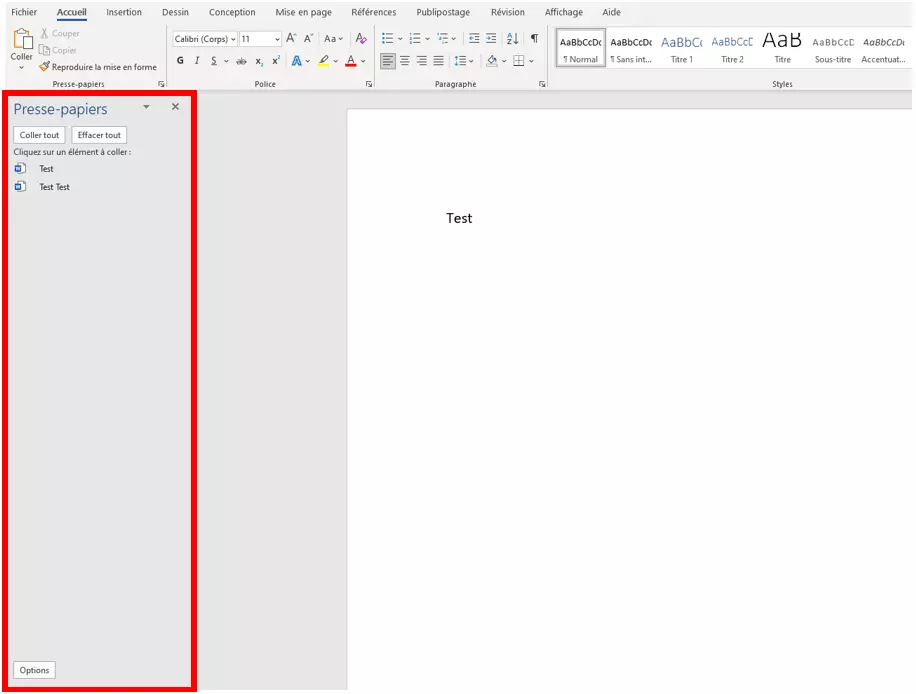
Task: Toggle paragraph marks display
Action: (x=534, y=39)
